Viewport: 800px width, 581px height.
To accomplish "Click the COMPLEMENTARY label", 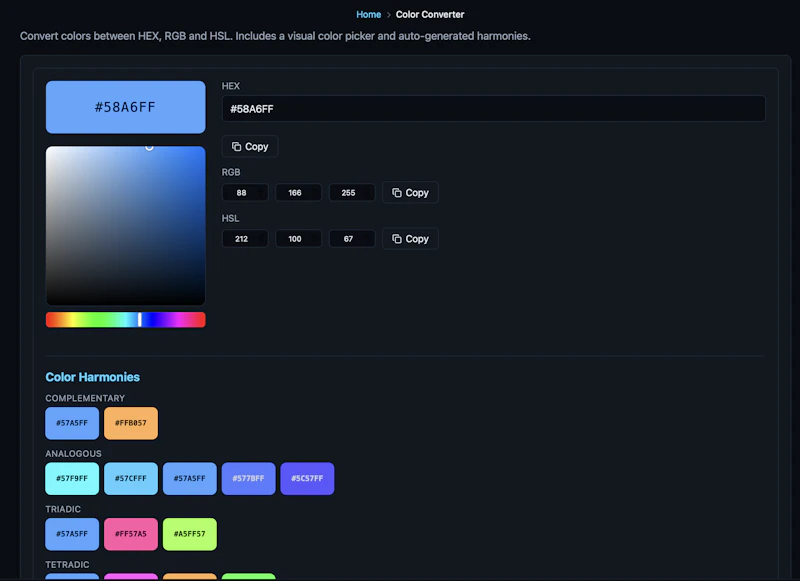I will click(x=85, y=398).
